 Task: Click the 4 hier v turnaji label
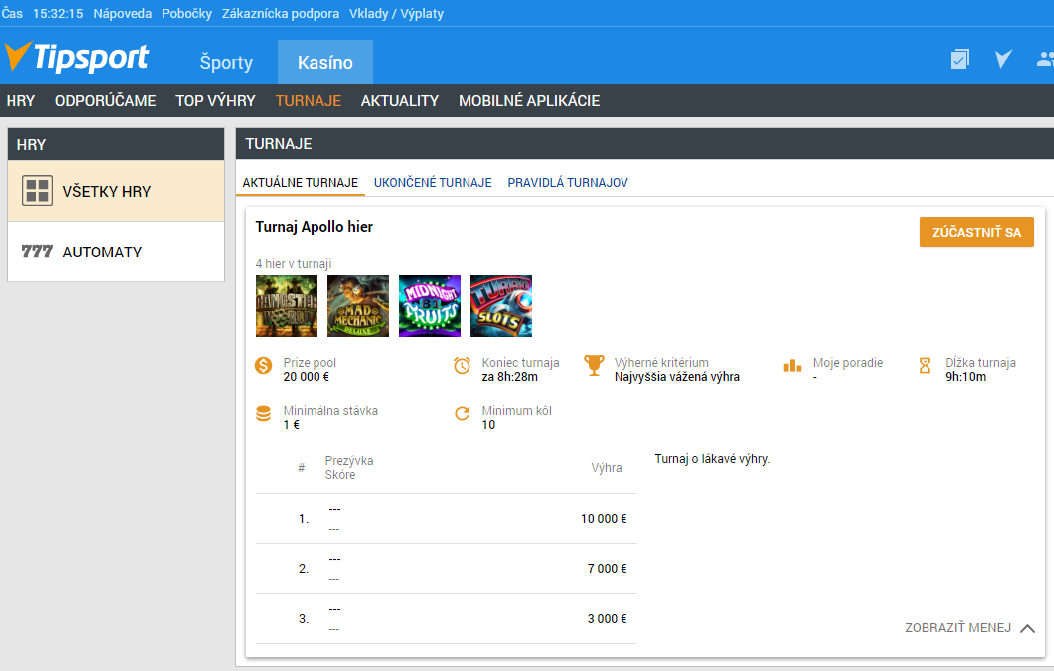293,264
